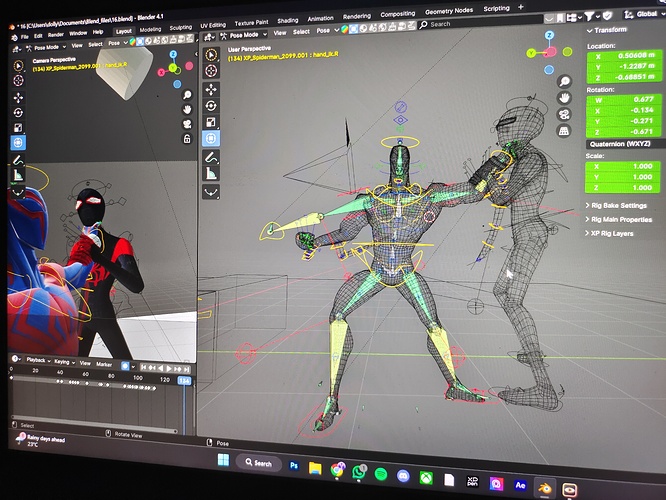This screenshot has height=500, width=666.
Task: Toggle auto keying record button in timeline
Action: 125,366
